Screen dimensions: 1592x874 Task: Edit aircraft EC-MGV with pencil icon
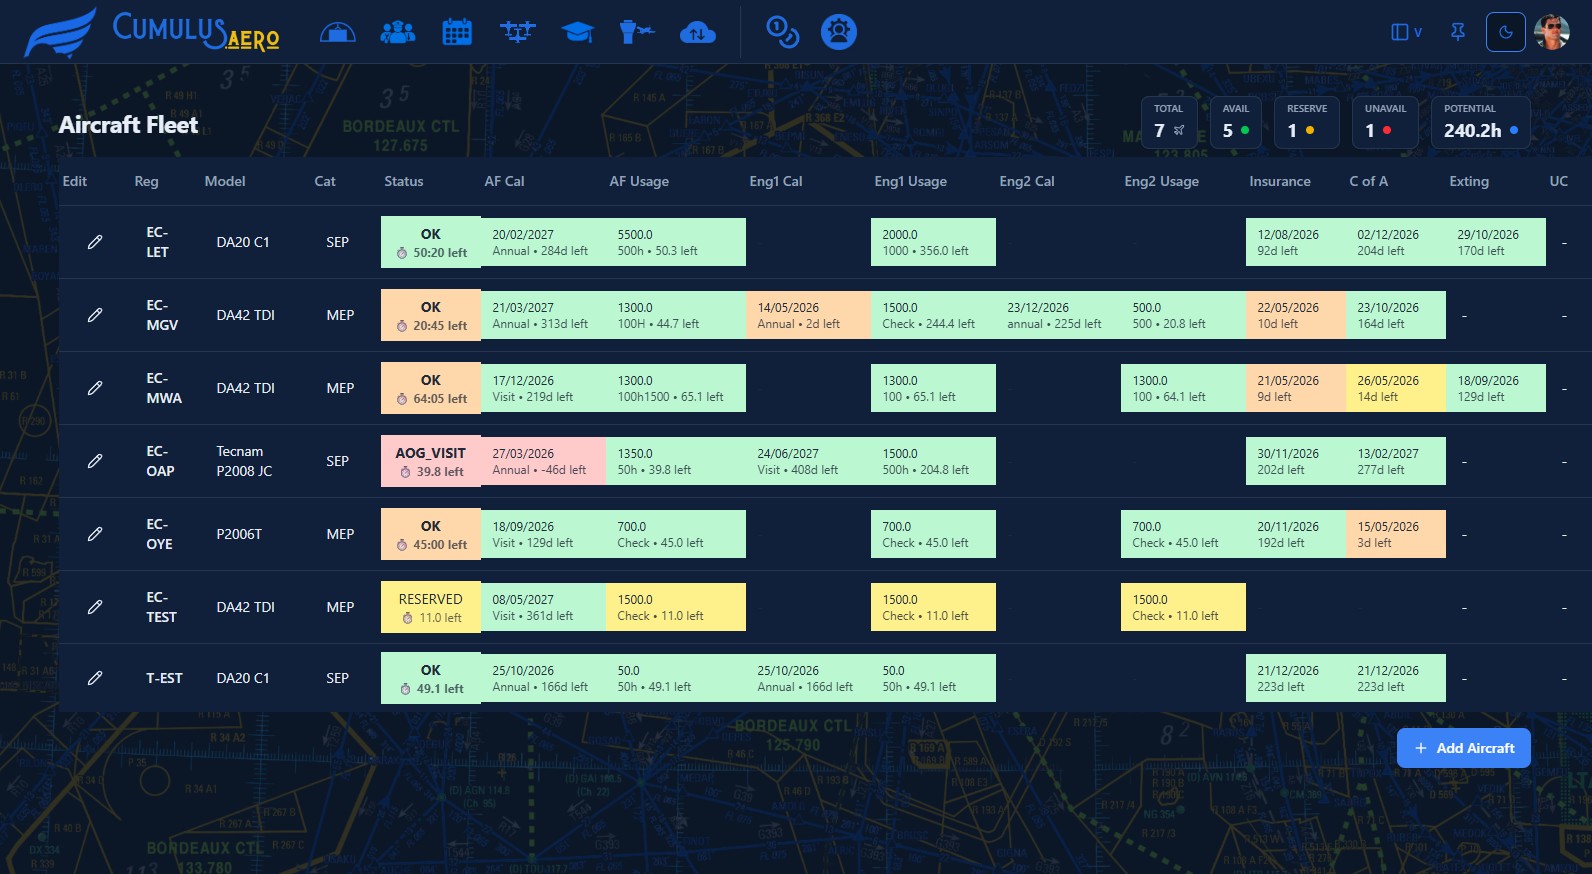coord(95,315)
